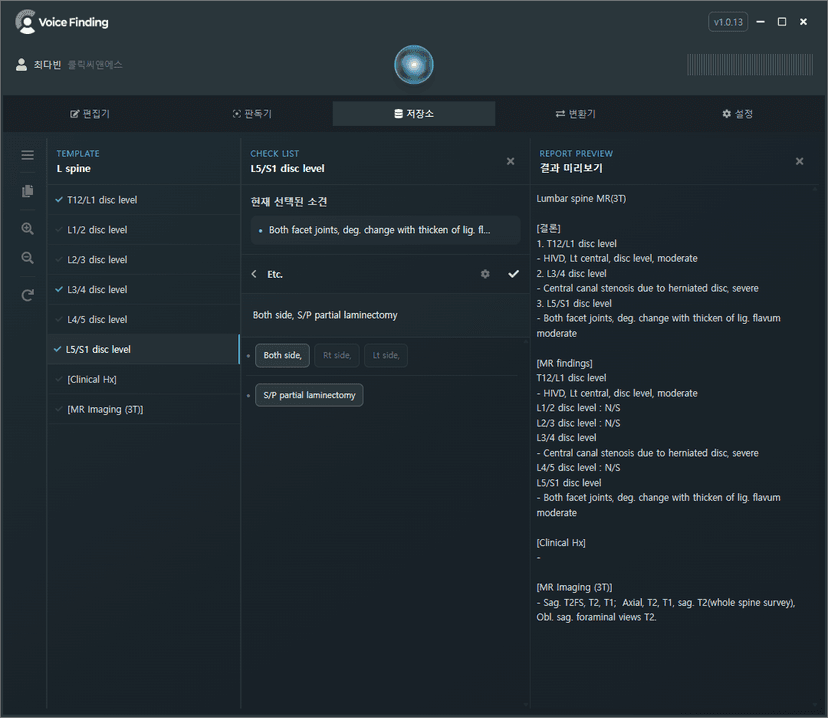Switch to the 편집기 tab
Screen dimensions: 828x718
90,114
